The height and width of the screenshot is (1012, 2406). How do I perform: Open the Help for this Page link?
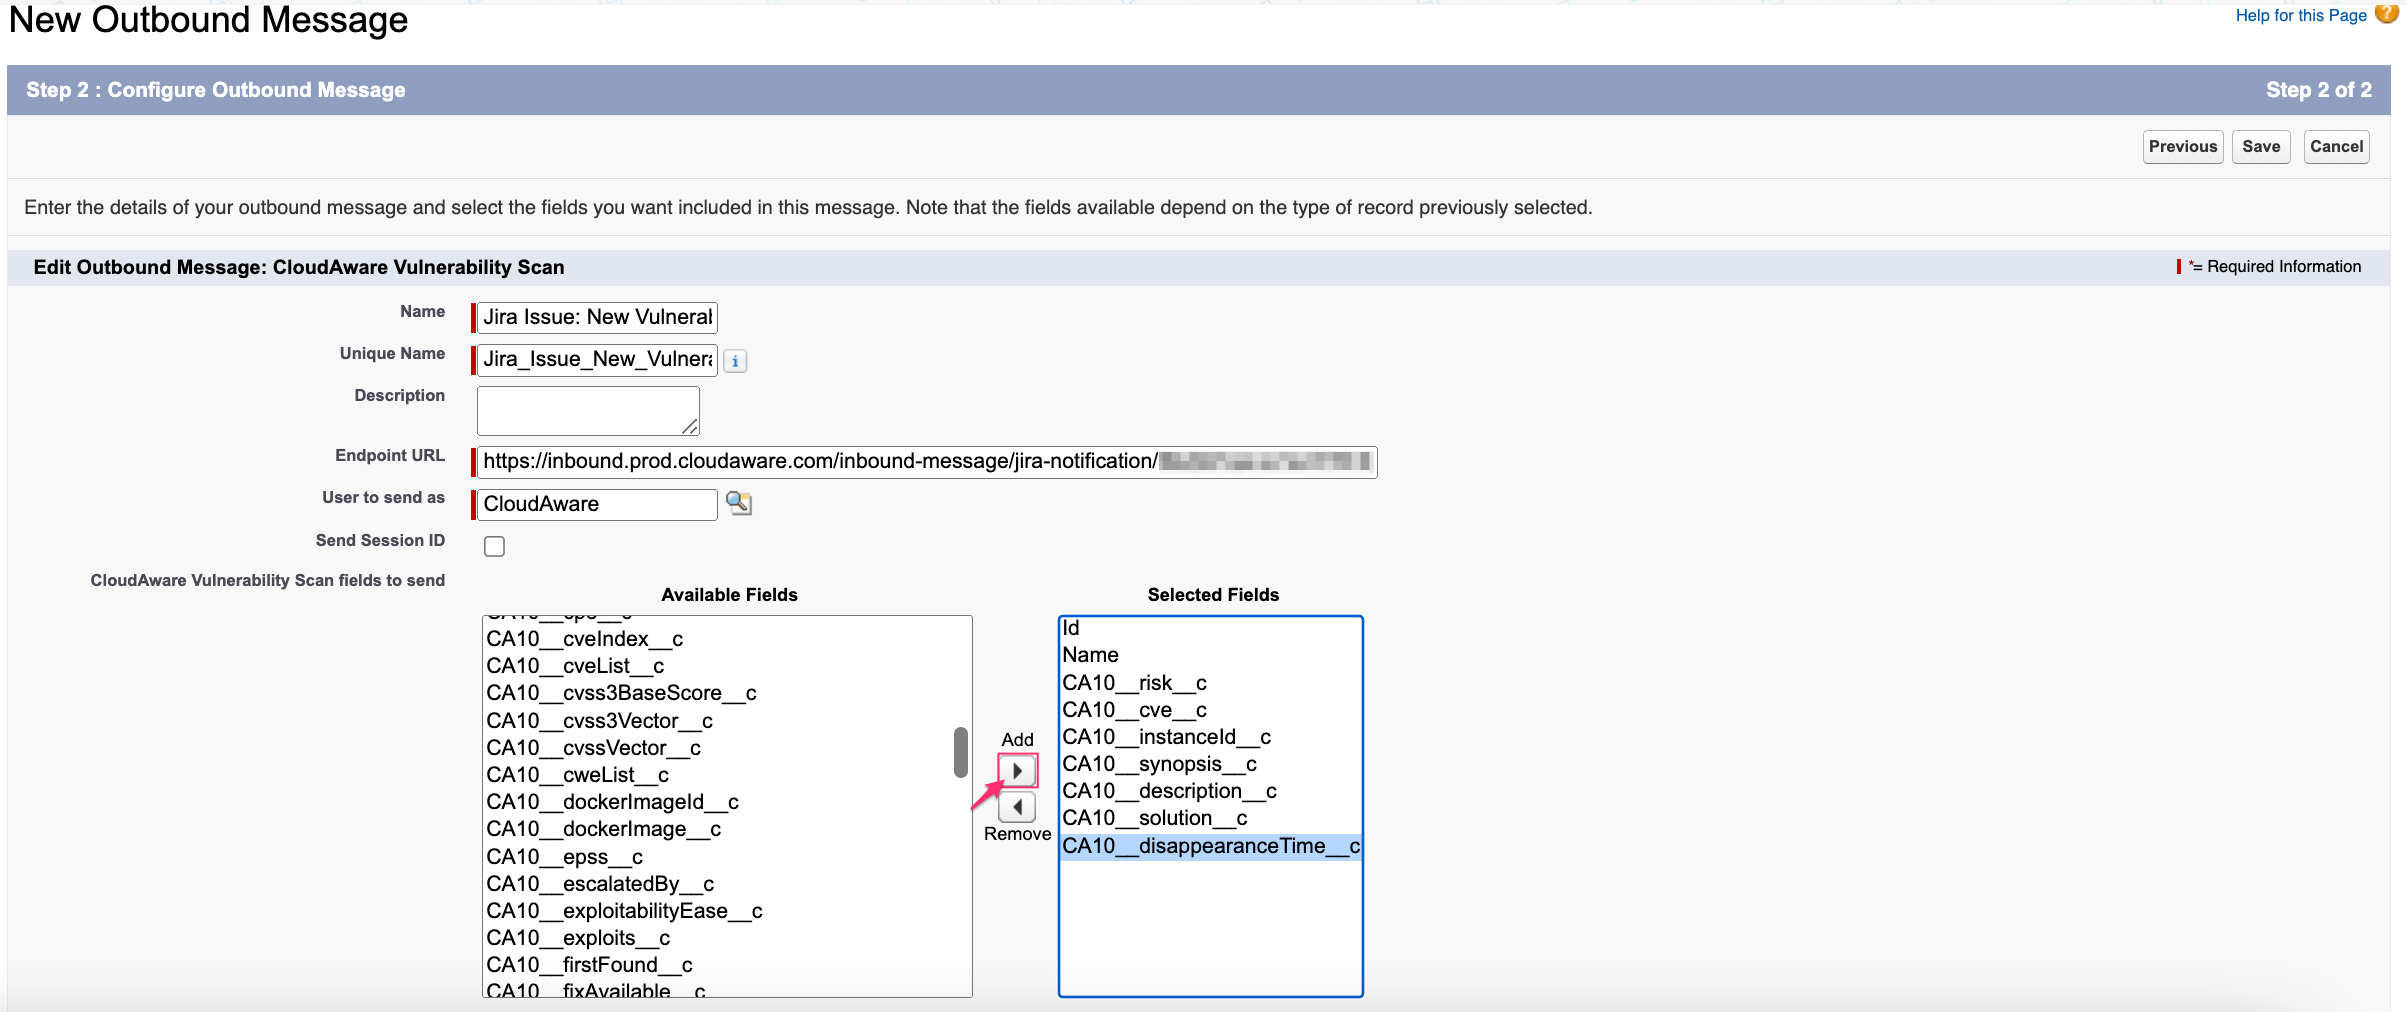pyautogui.click(x=2299, y=15)
